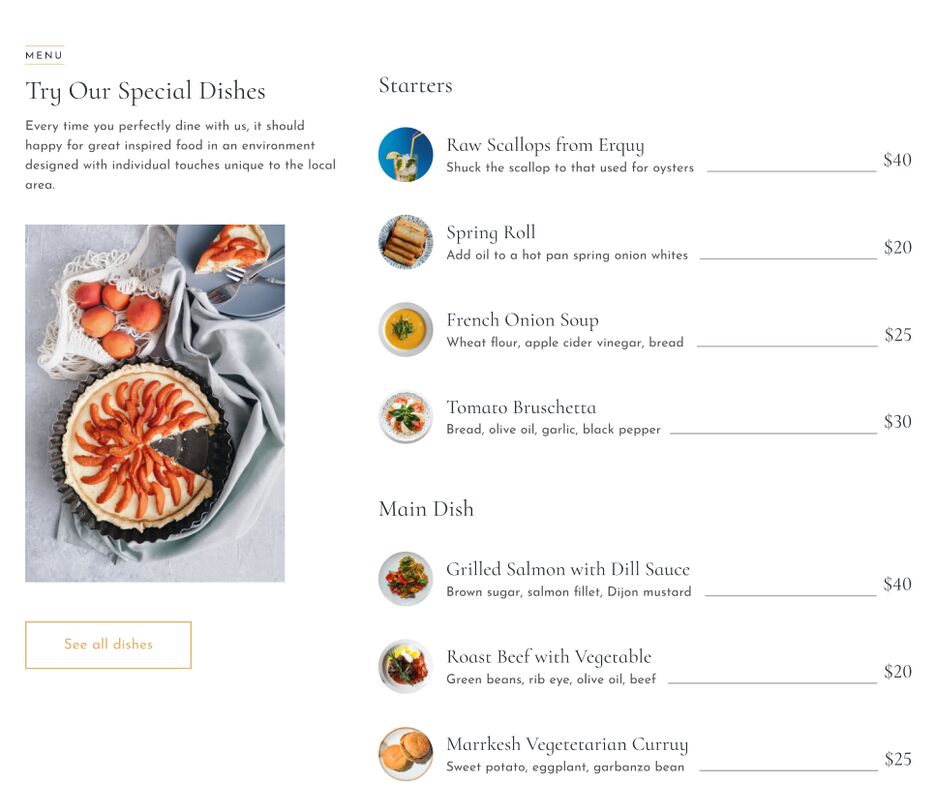Click the Raw Scallops drink thumbnail
The image size is (935, 812).
405,154
